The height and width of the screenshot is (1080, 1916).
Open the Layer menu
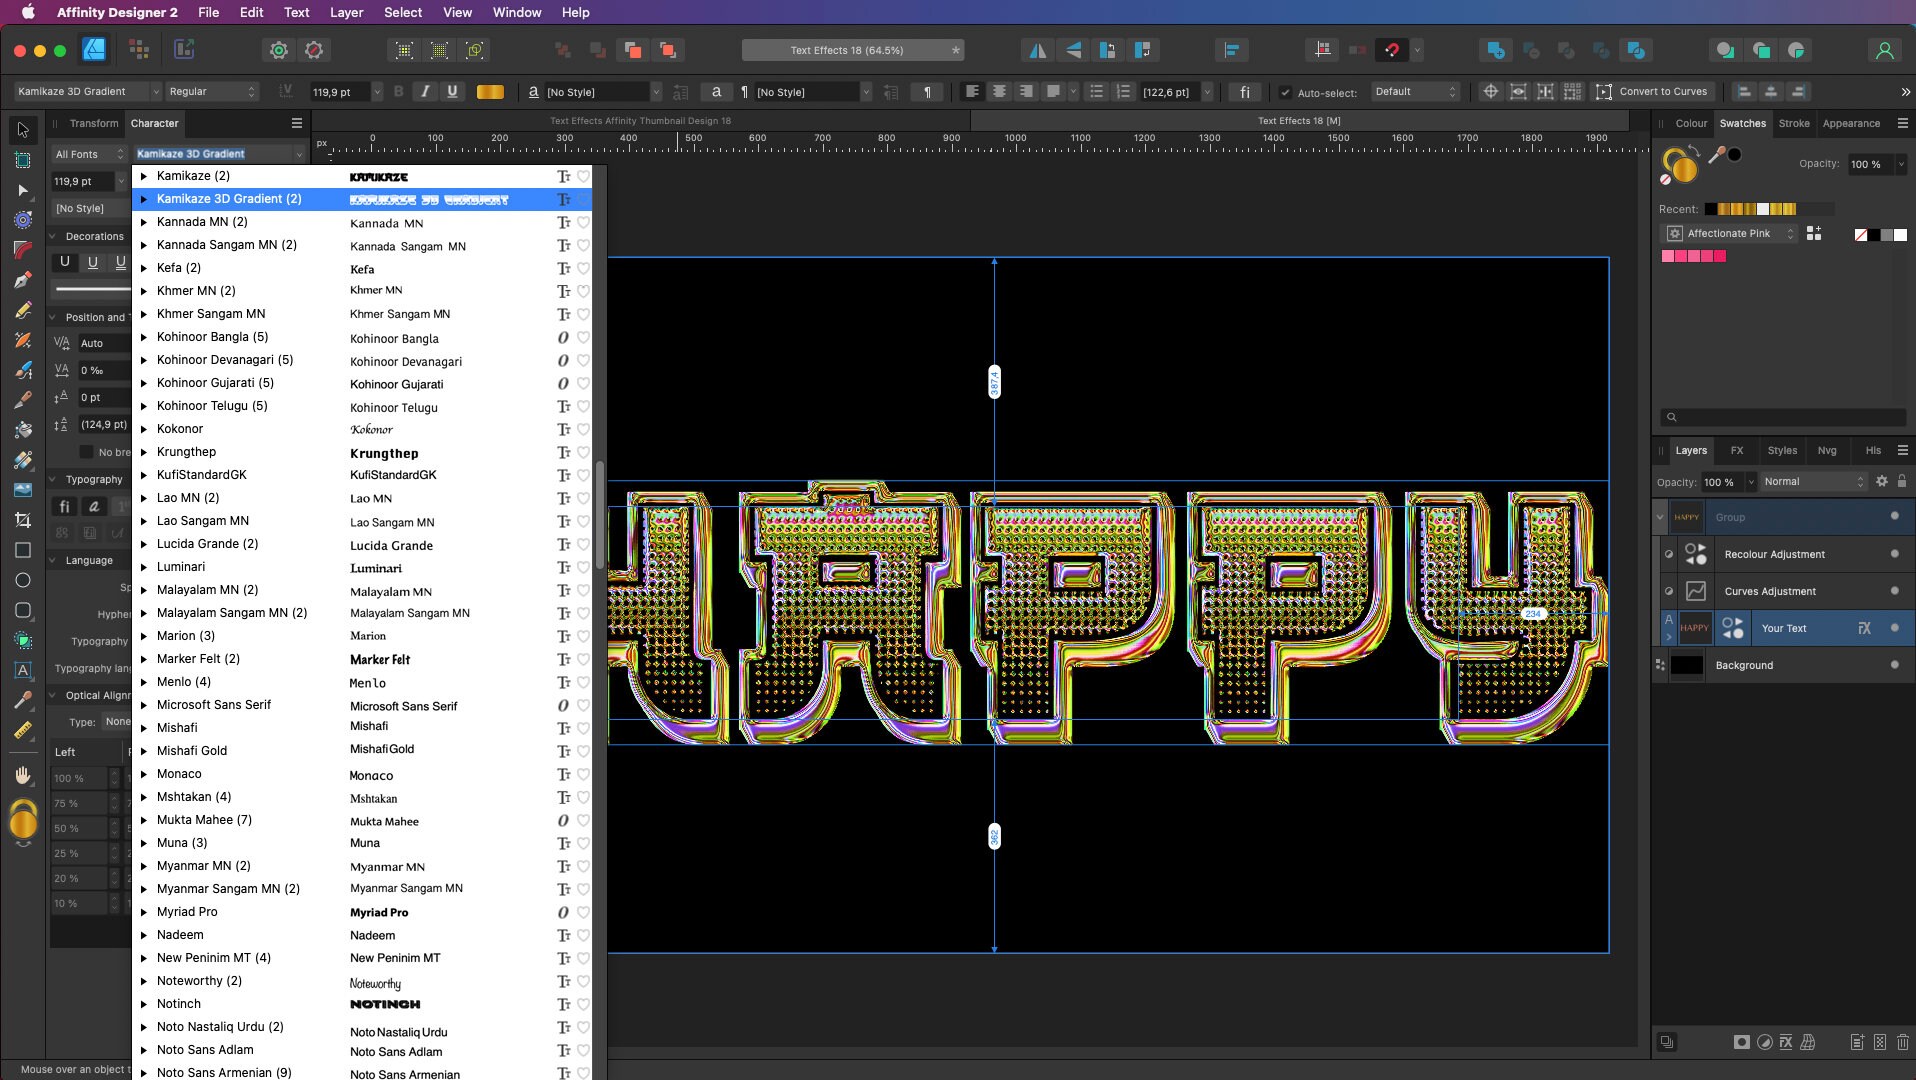(346, 12)
